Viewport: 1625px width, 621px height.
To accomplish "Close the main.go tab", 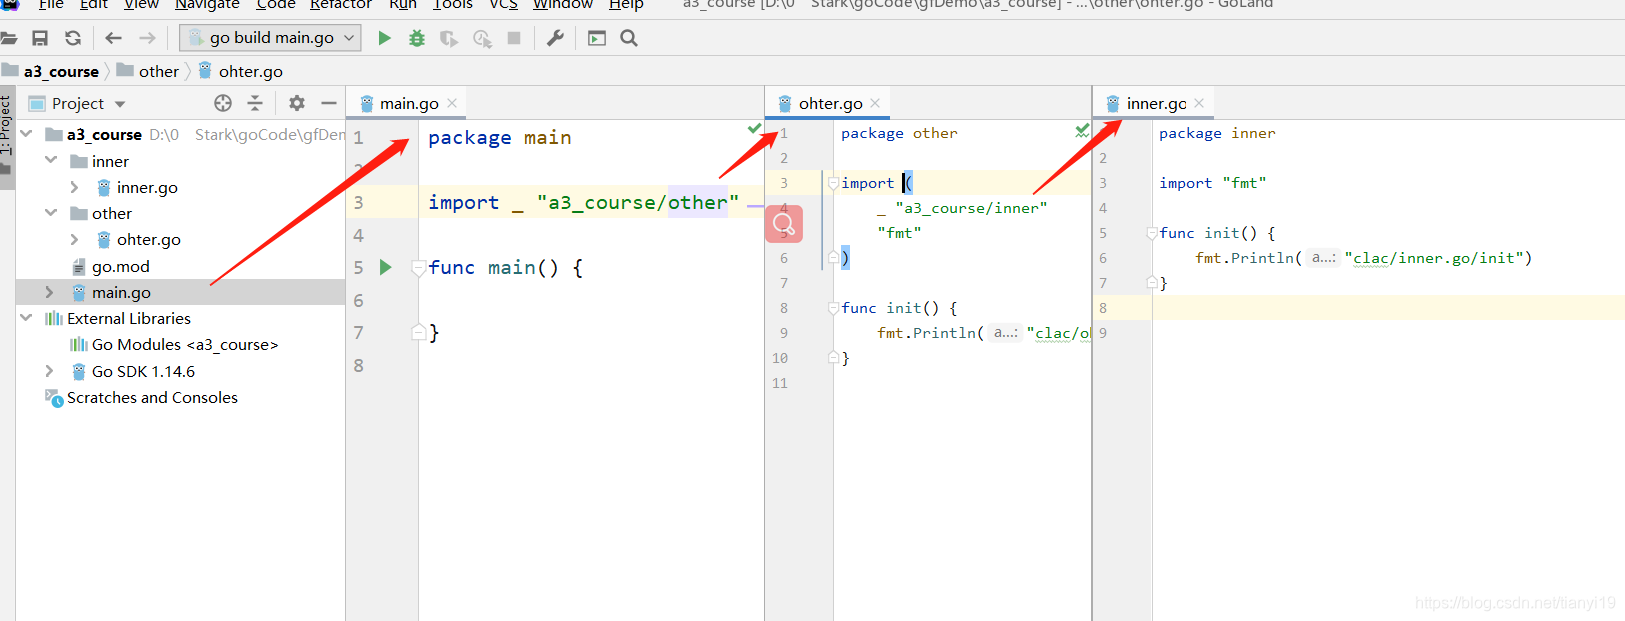I will [452, 103].
